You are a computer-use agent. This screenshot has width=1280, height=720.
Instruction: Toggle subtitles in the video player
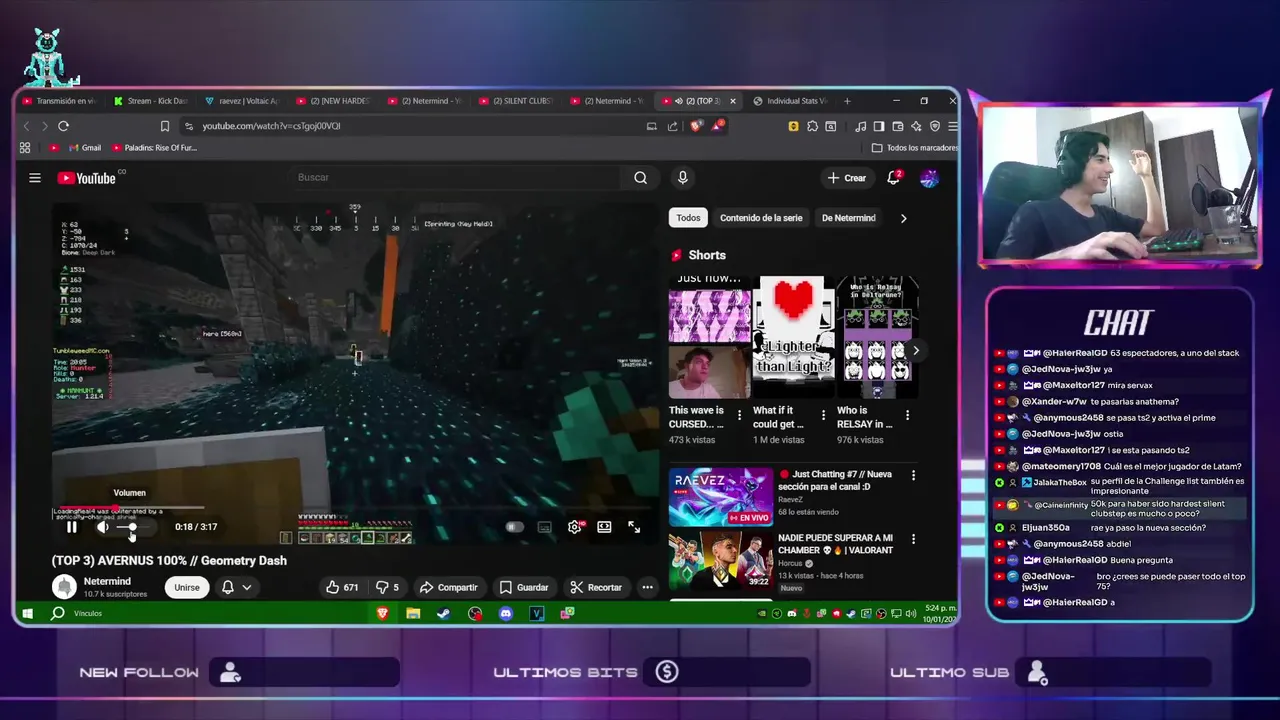tap(544, 527)
